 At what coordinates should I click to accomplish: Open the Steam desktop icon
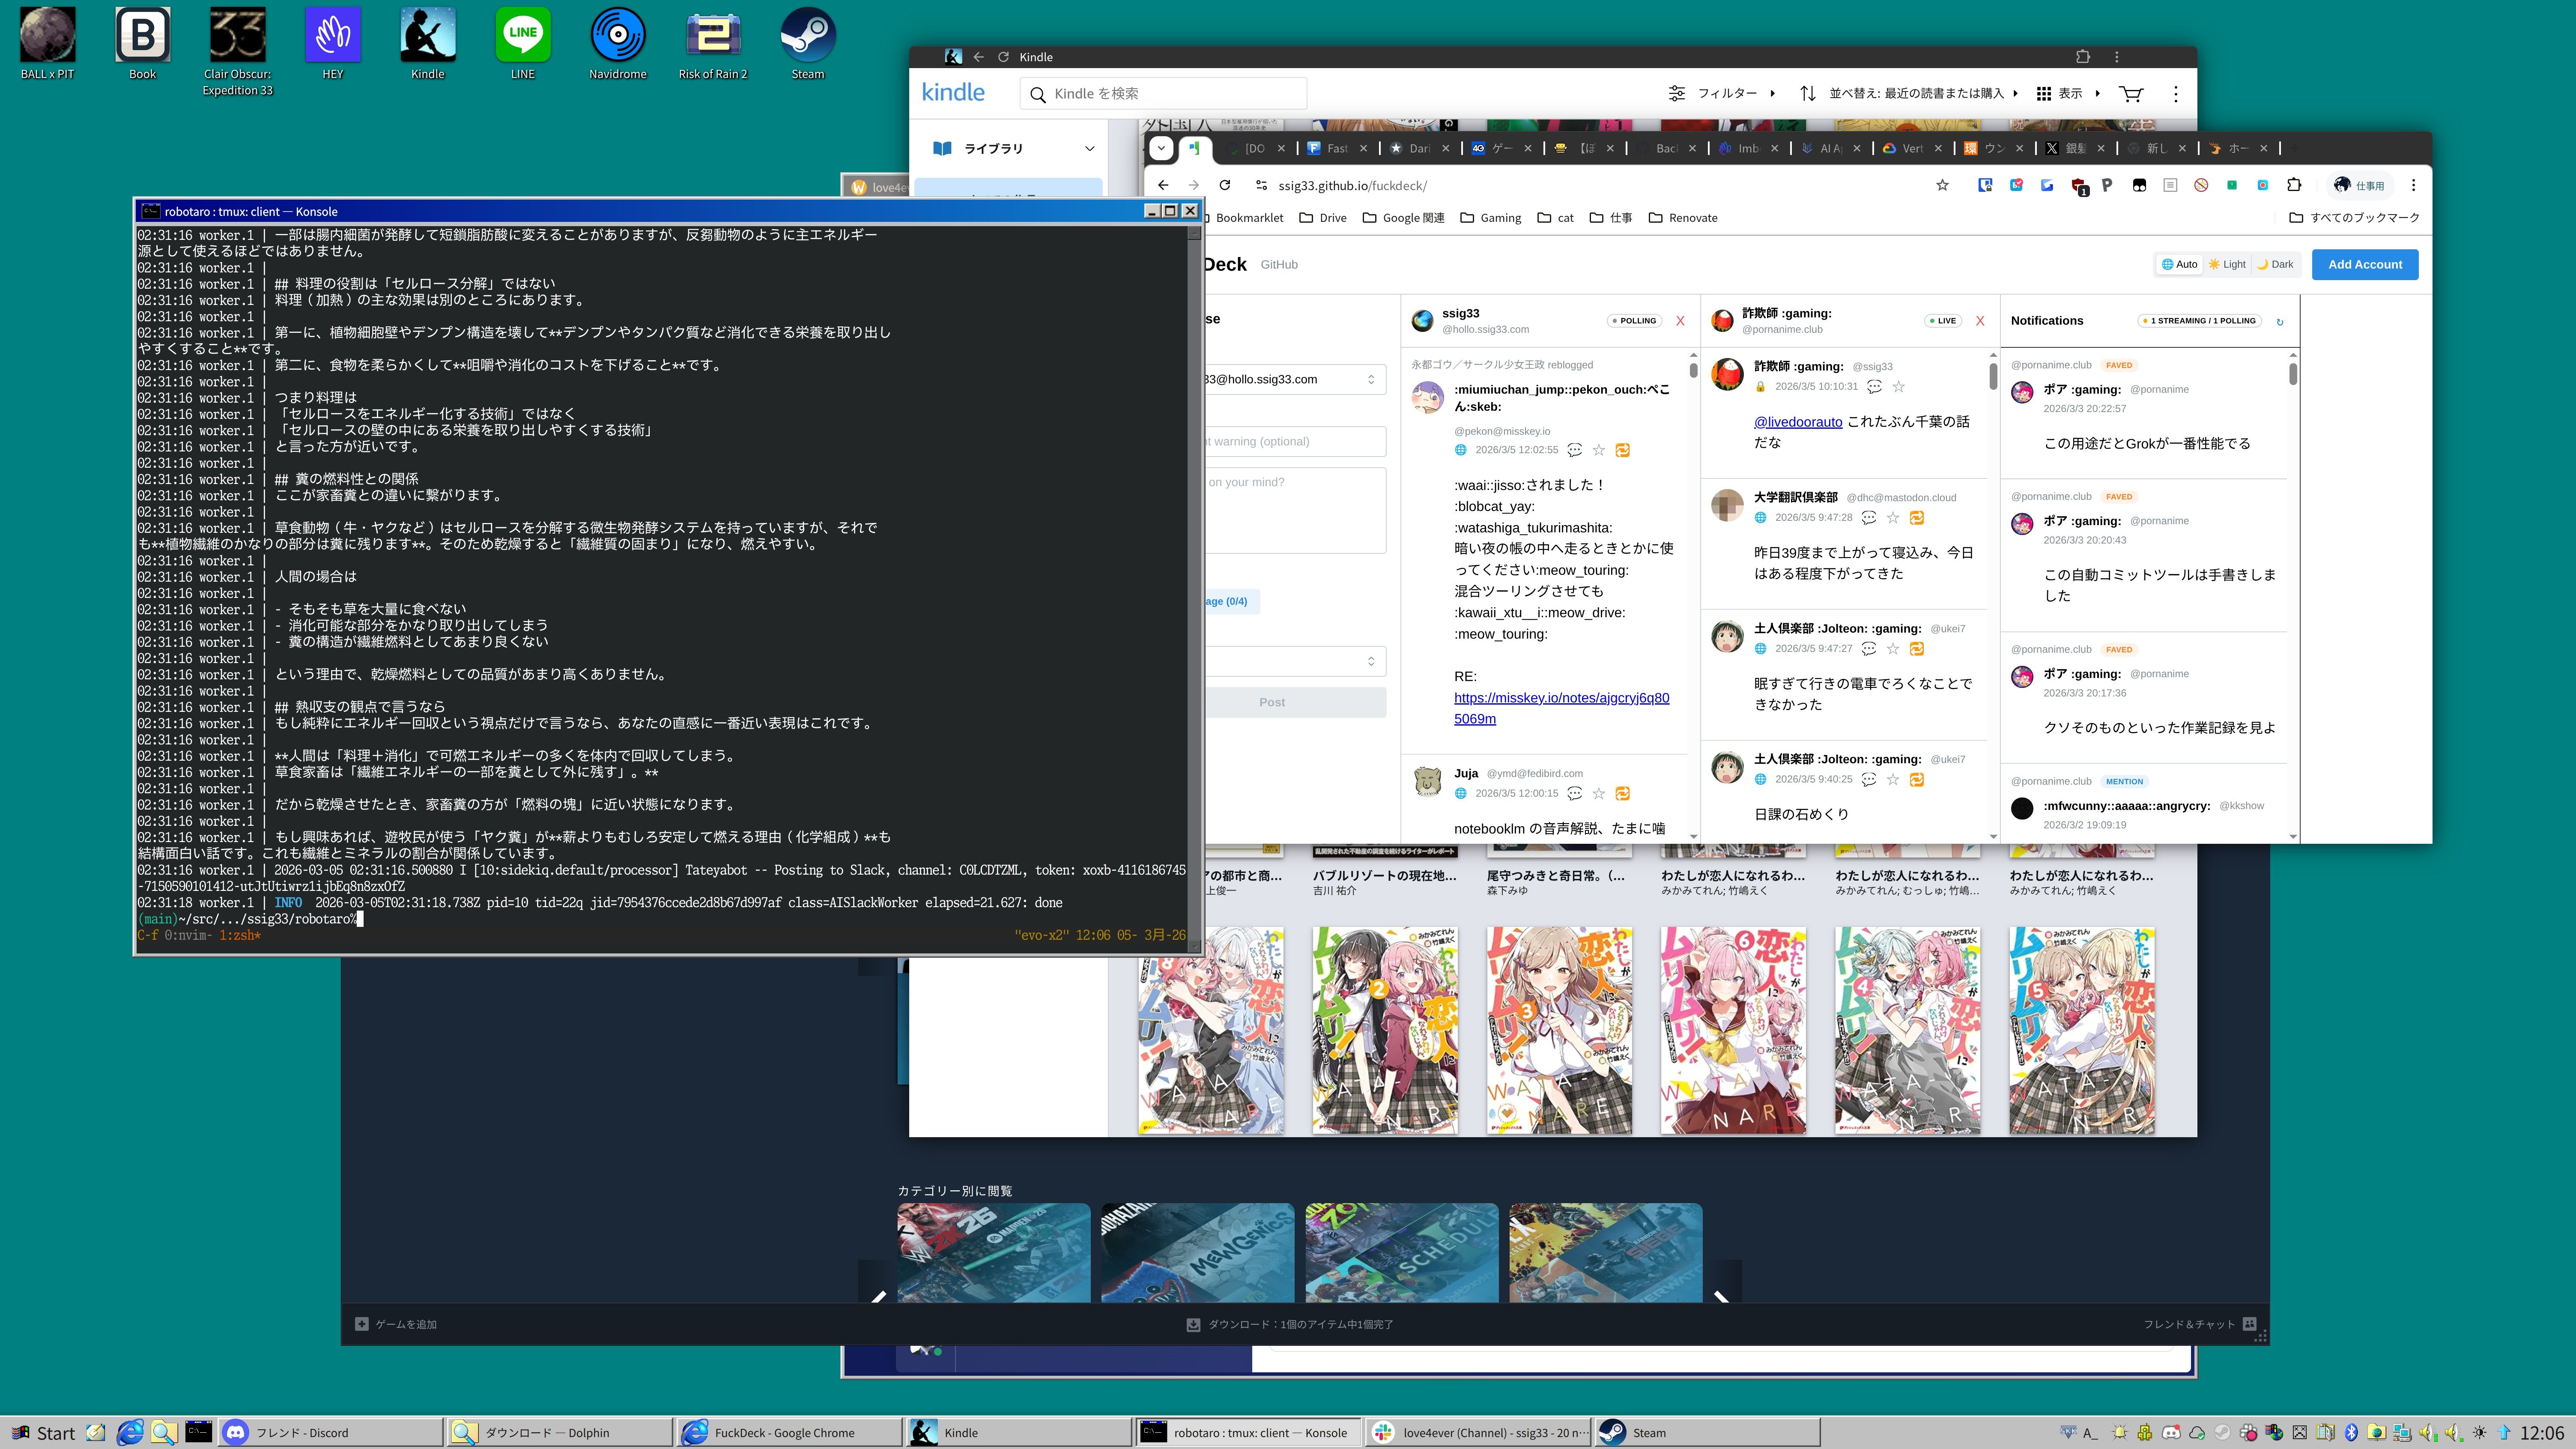click(807, 37)
